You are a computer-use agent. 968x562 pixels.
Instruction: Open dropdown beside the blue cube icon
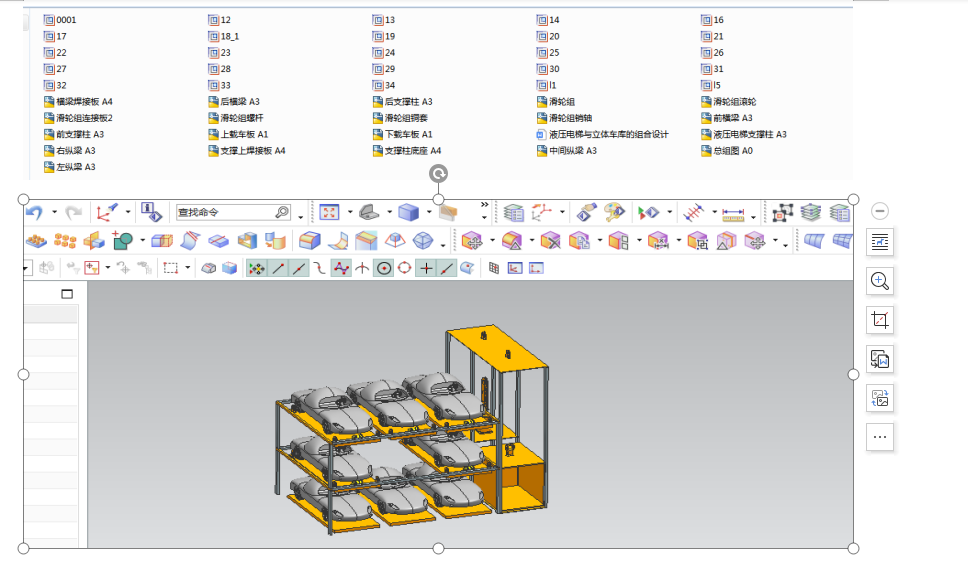[429, 213]
